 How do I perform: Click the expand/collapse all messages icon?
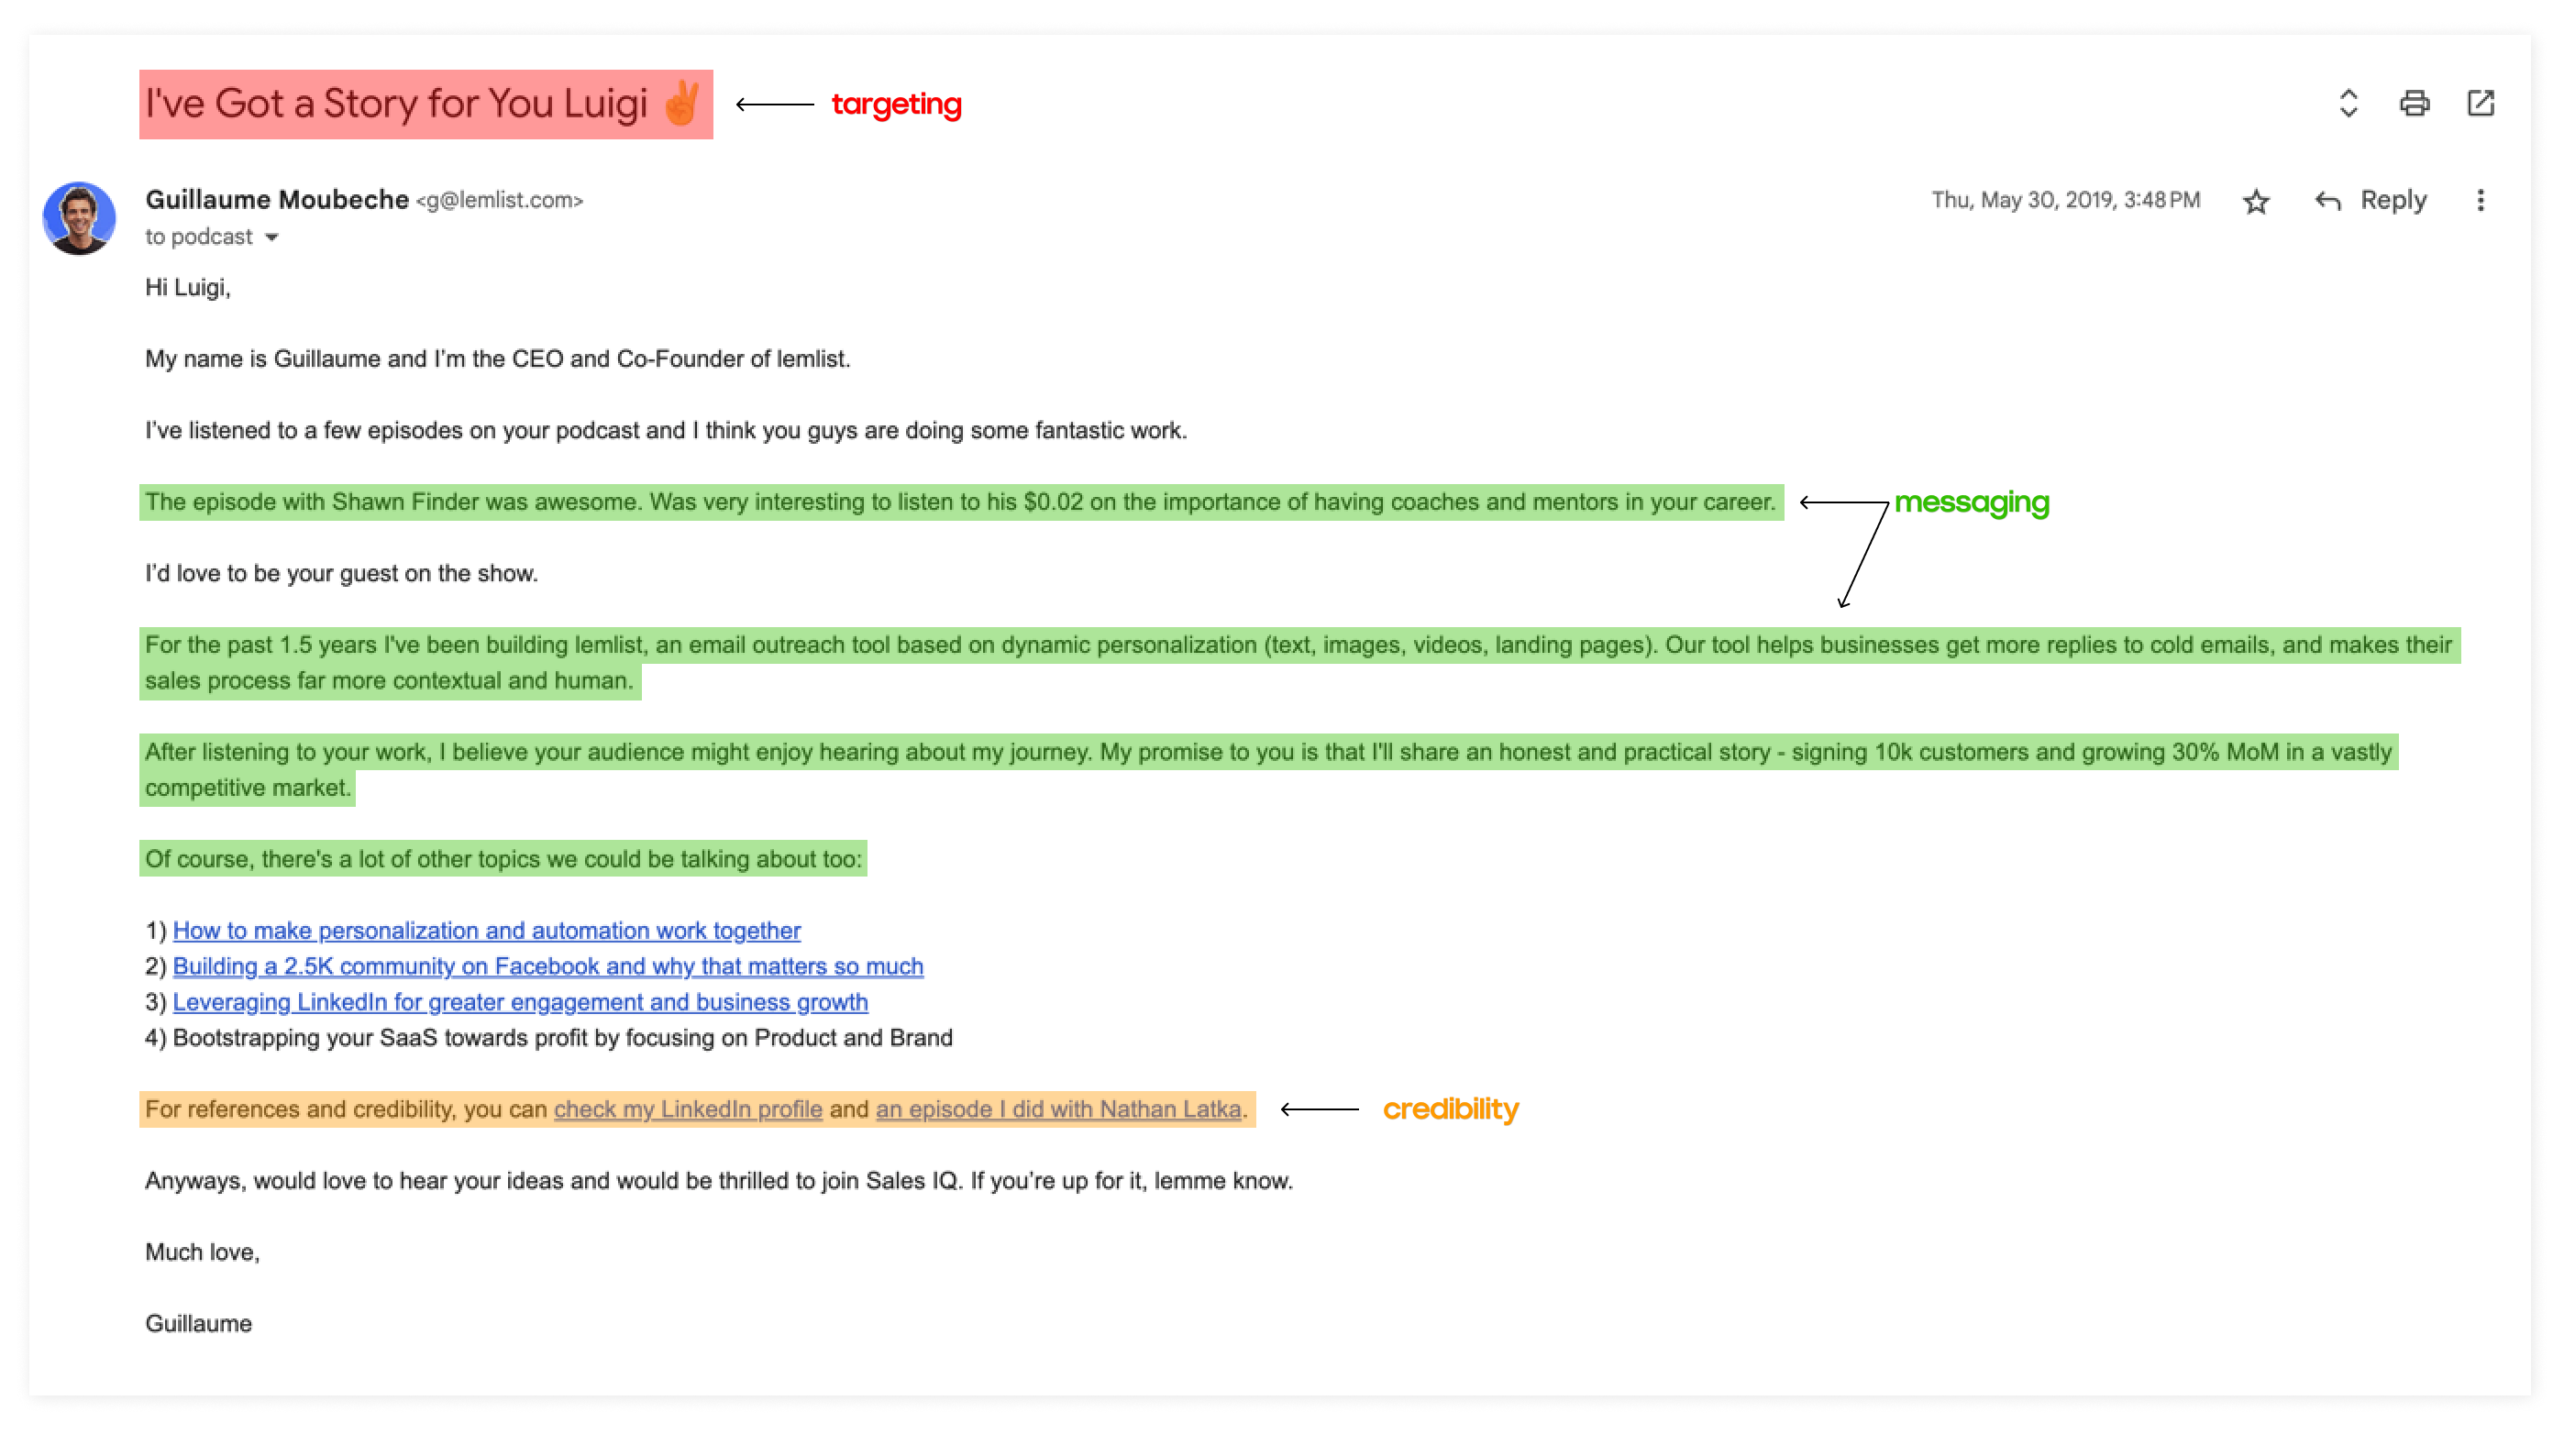point(2348,103)
